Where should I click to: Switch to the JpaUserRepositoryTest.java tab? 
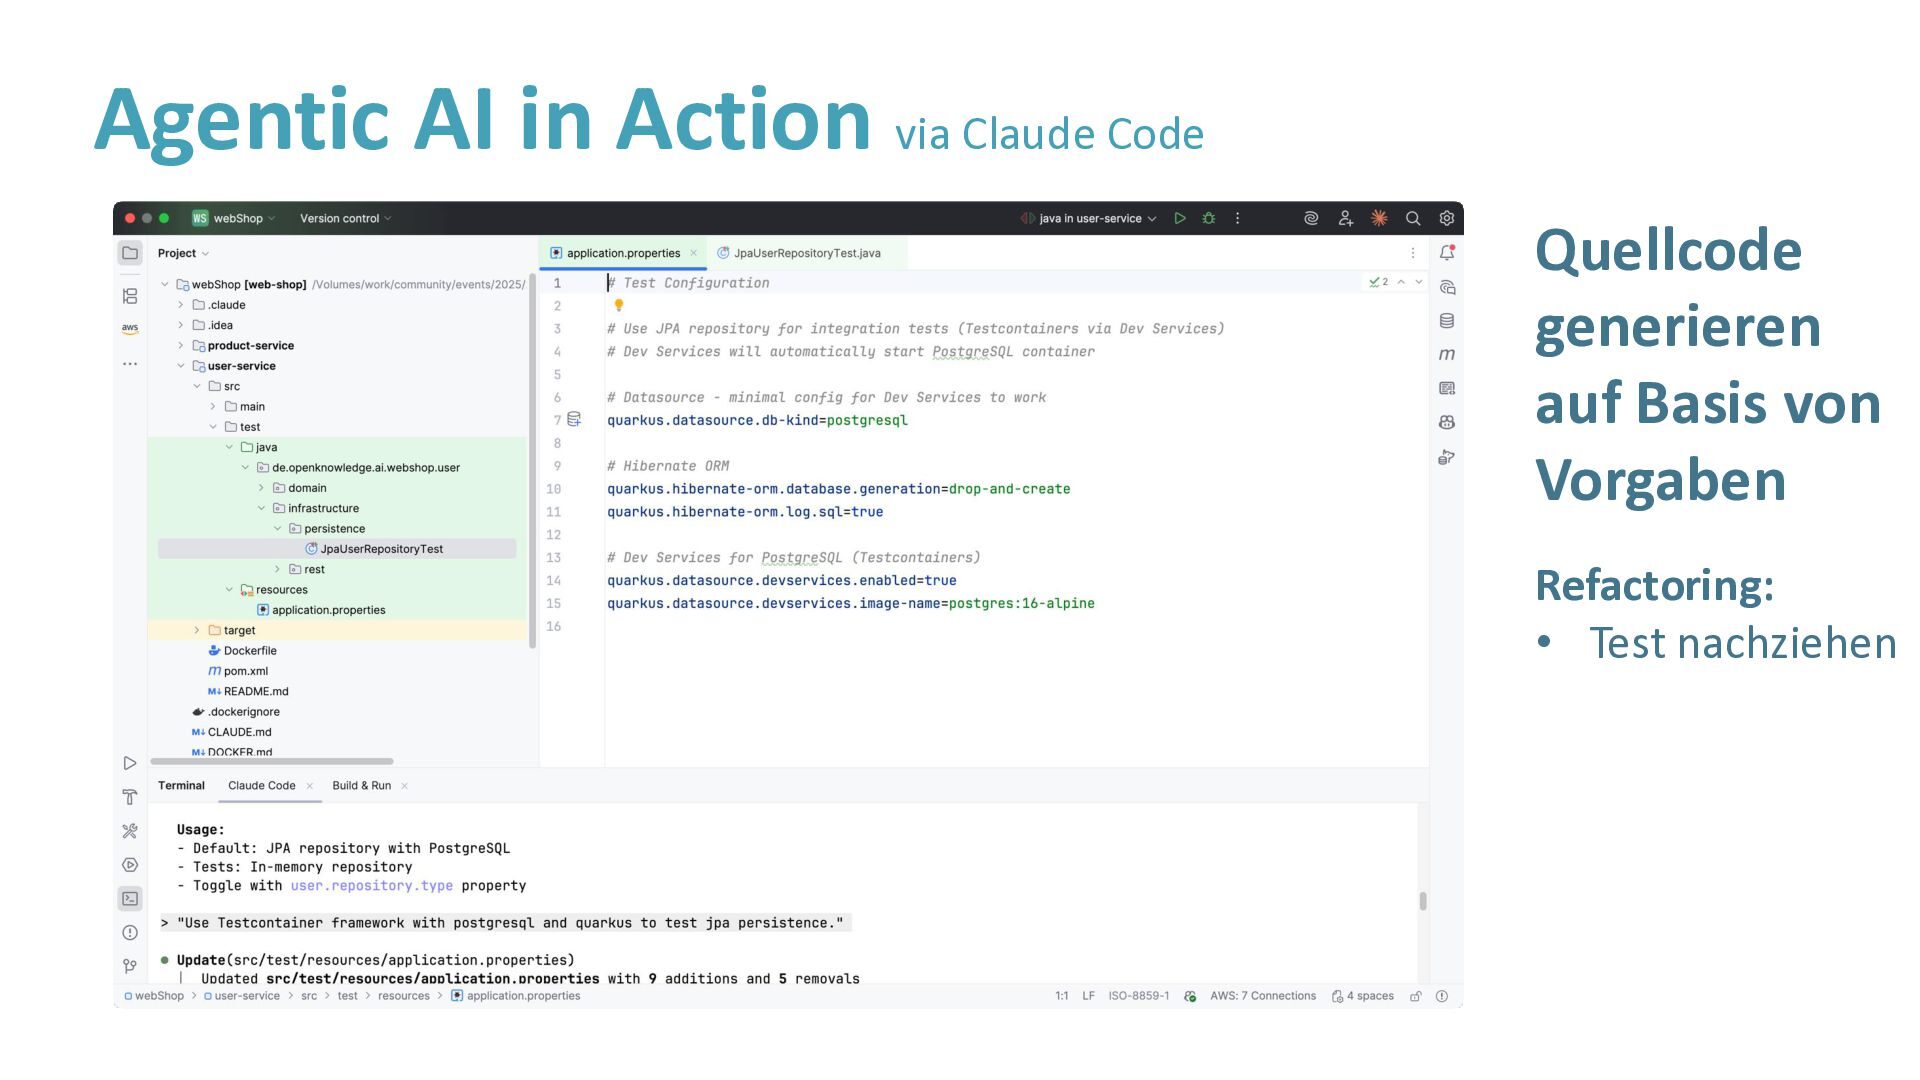(806, 253)
